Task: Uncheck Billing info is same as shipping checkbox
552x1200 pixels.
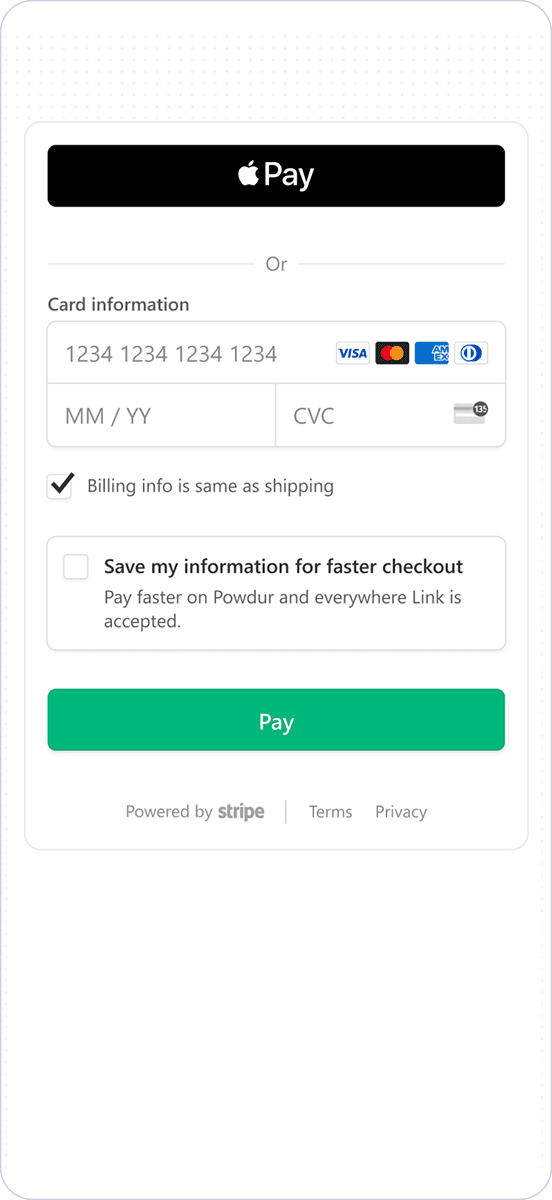Action: (x=60, y=486)
